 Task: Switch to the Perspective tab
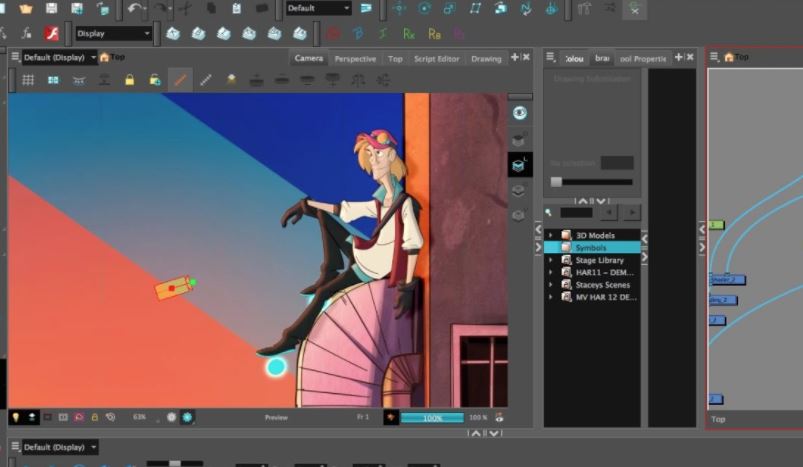355,59
